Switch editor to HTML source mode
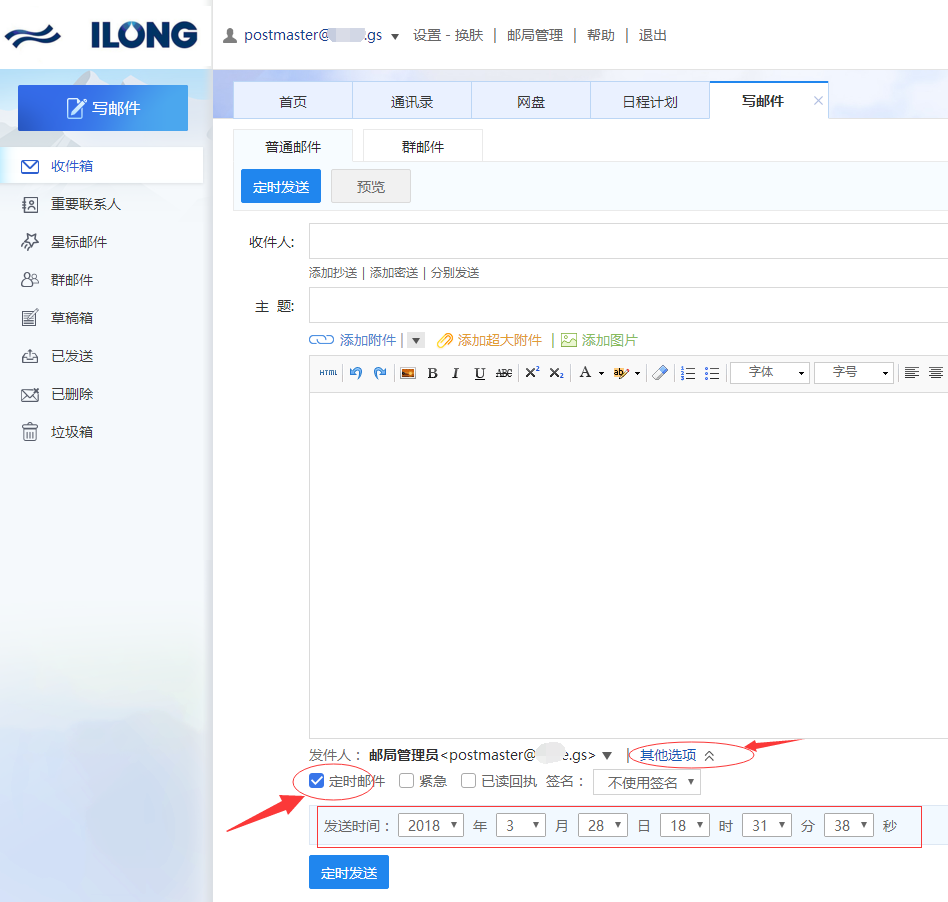 (328, 373)
